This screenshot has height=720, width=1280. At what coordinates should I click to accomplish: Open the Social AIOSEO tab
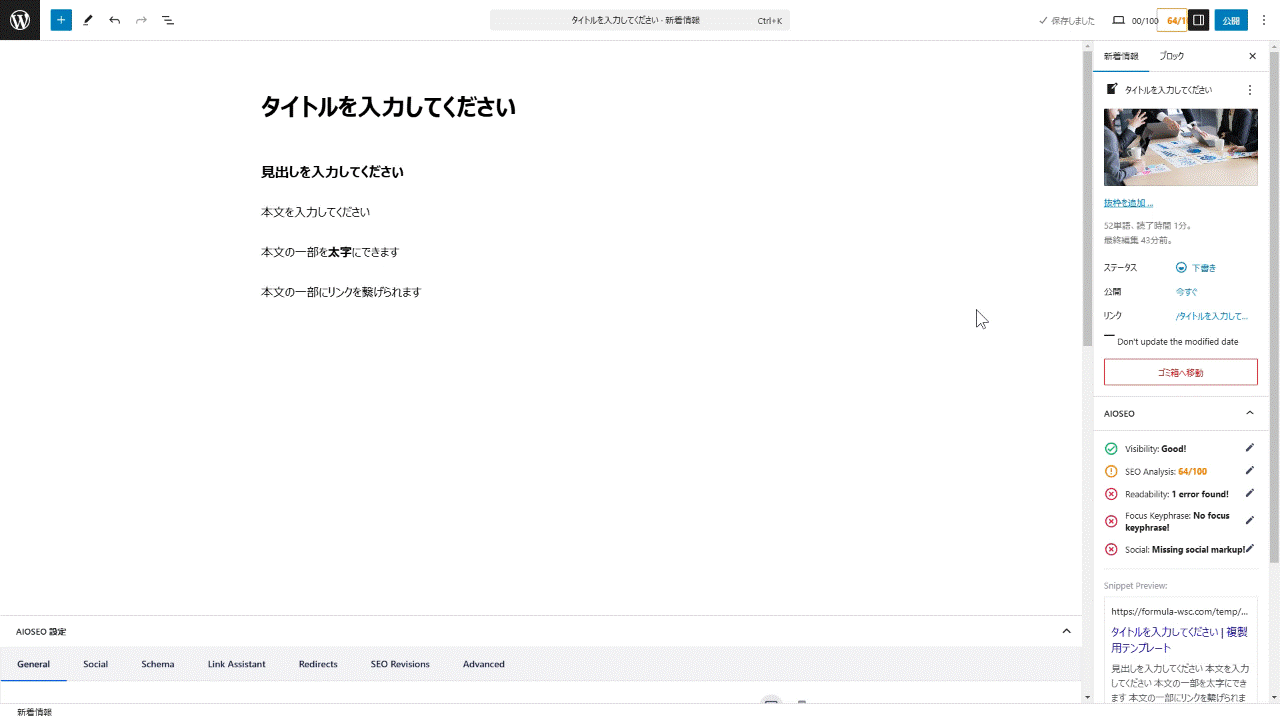(96, 664)
